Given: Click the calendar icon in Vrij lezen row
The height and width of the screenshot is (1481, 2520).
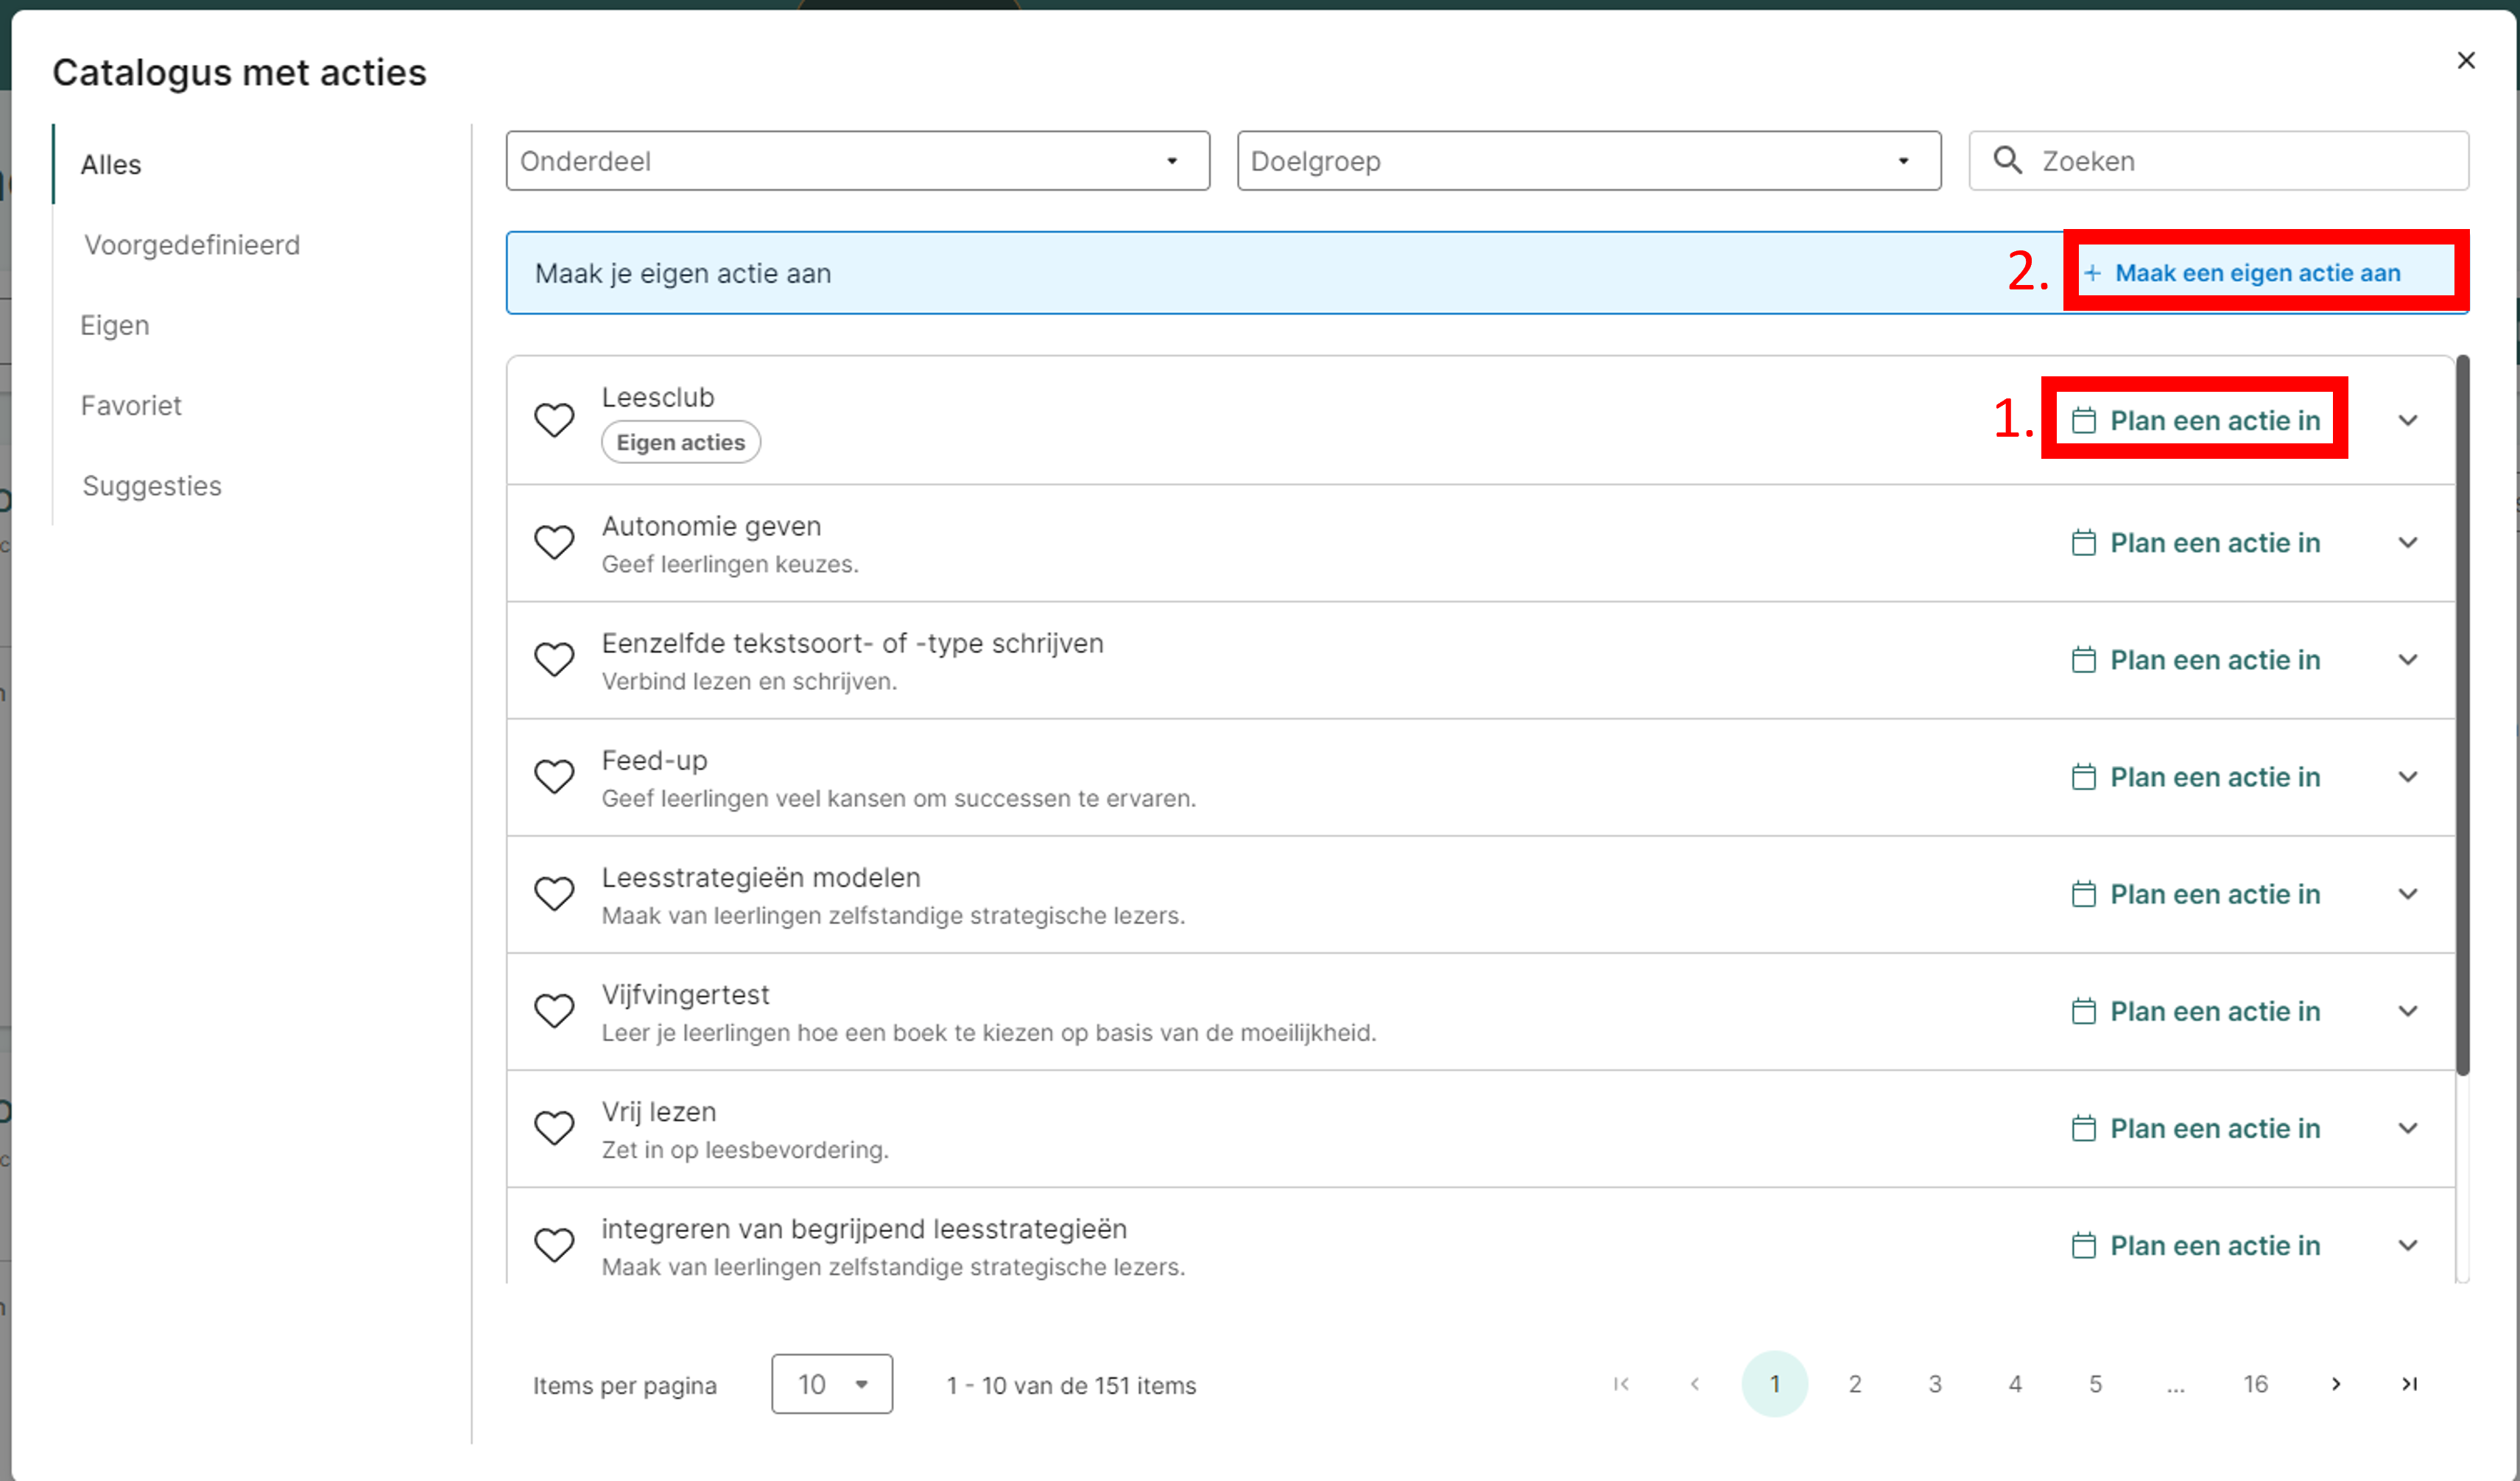Looking at the screenshot, I should tap(2083, 1128).
